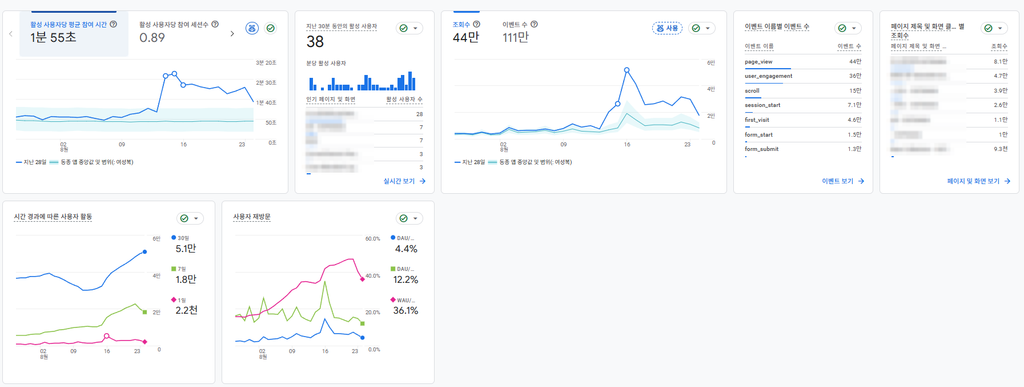Click the green check status icon in engagement time card

coord(270,28)
